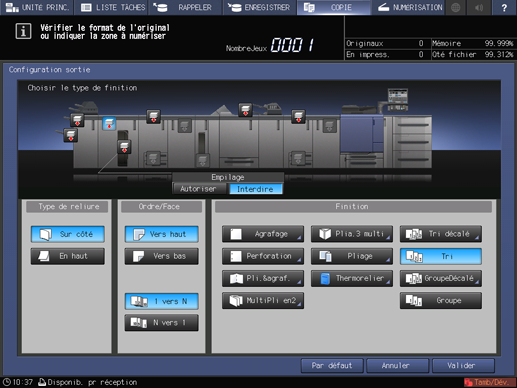Switch to the NUMERISATION tab
Viewport: 517px width, 388px height.
pyautogui.click(x=410, y=7)
